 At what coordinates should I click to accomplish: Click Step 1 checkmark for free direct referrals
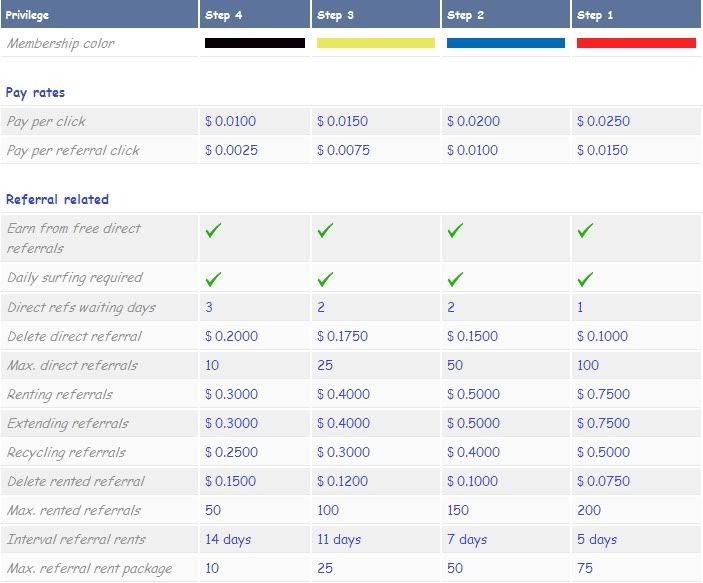585,230
